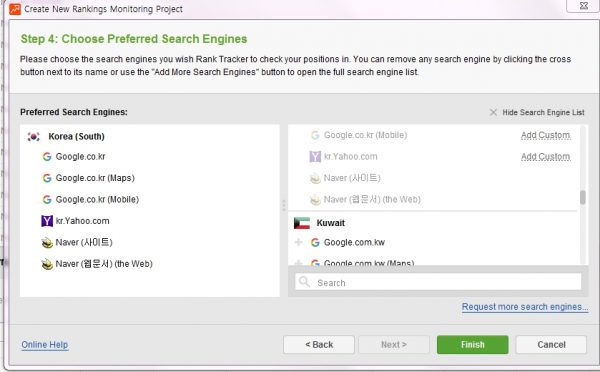This screenshot has width=600, height=372.
Task: Add Custom for Google.co.kr (Mobile)
Action: pos(545,135)
